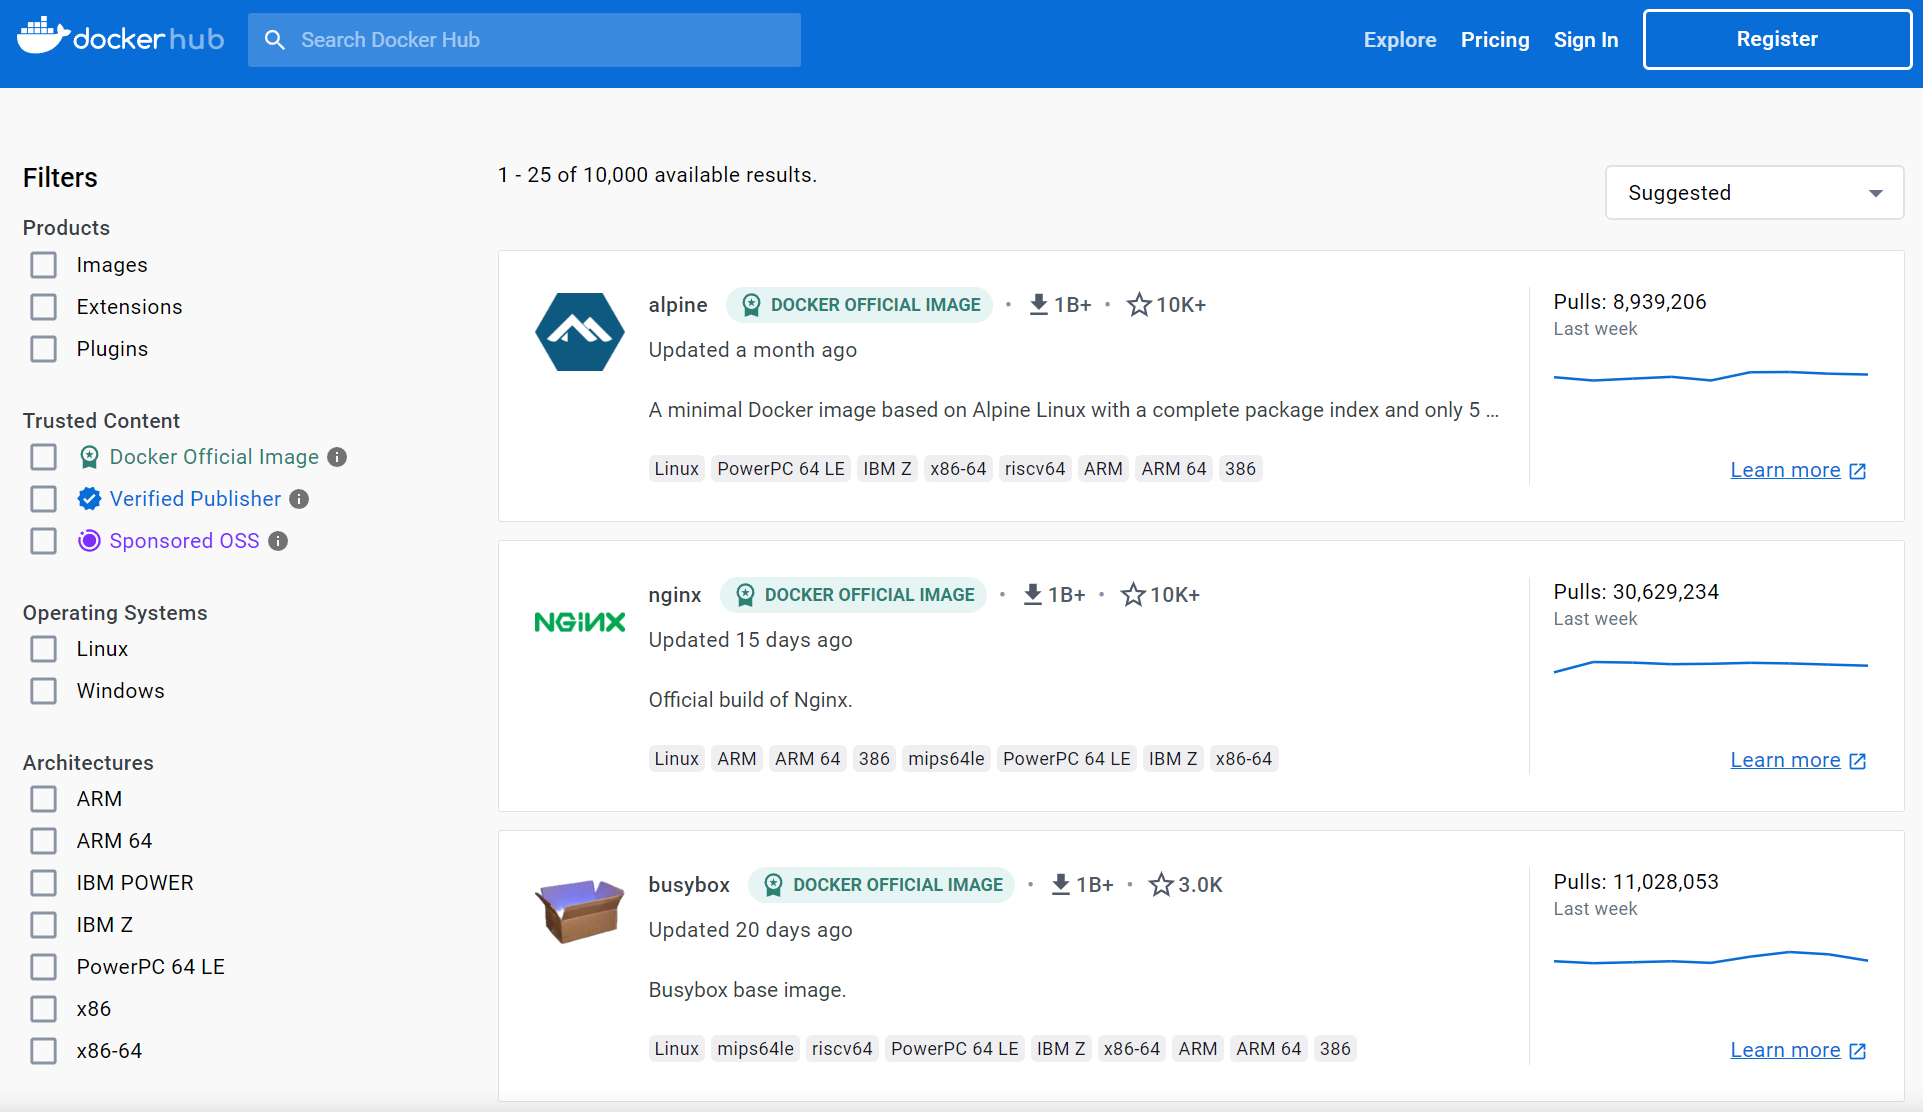This screenshot has width=1923, height=1112.
Task: Go to the Pricing page
Action: click(x=1494, y=40)
